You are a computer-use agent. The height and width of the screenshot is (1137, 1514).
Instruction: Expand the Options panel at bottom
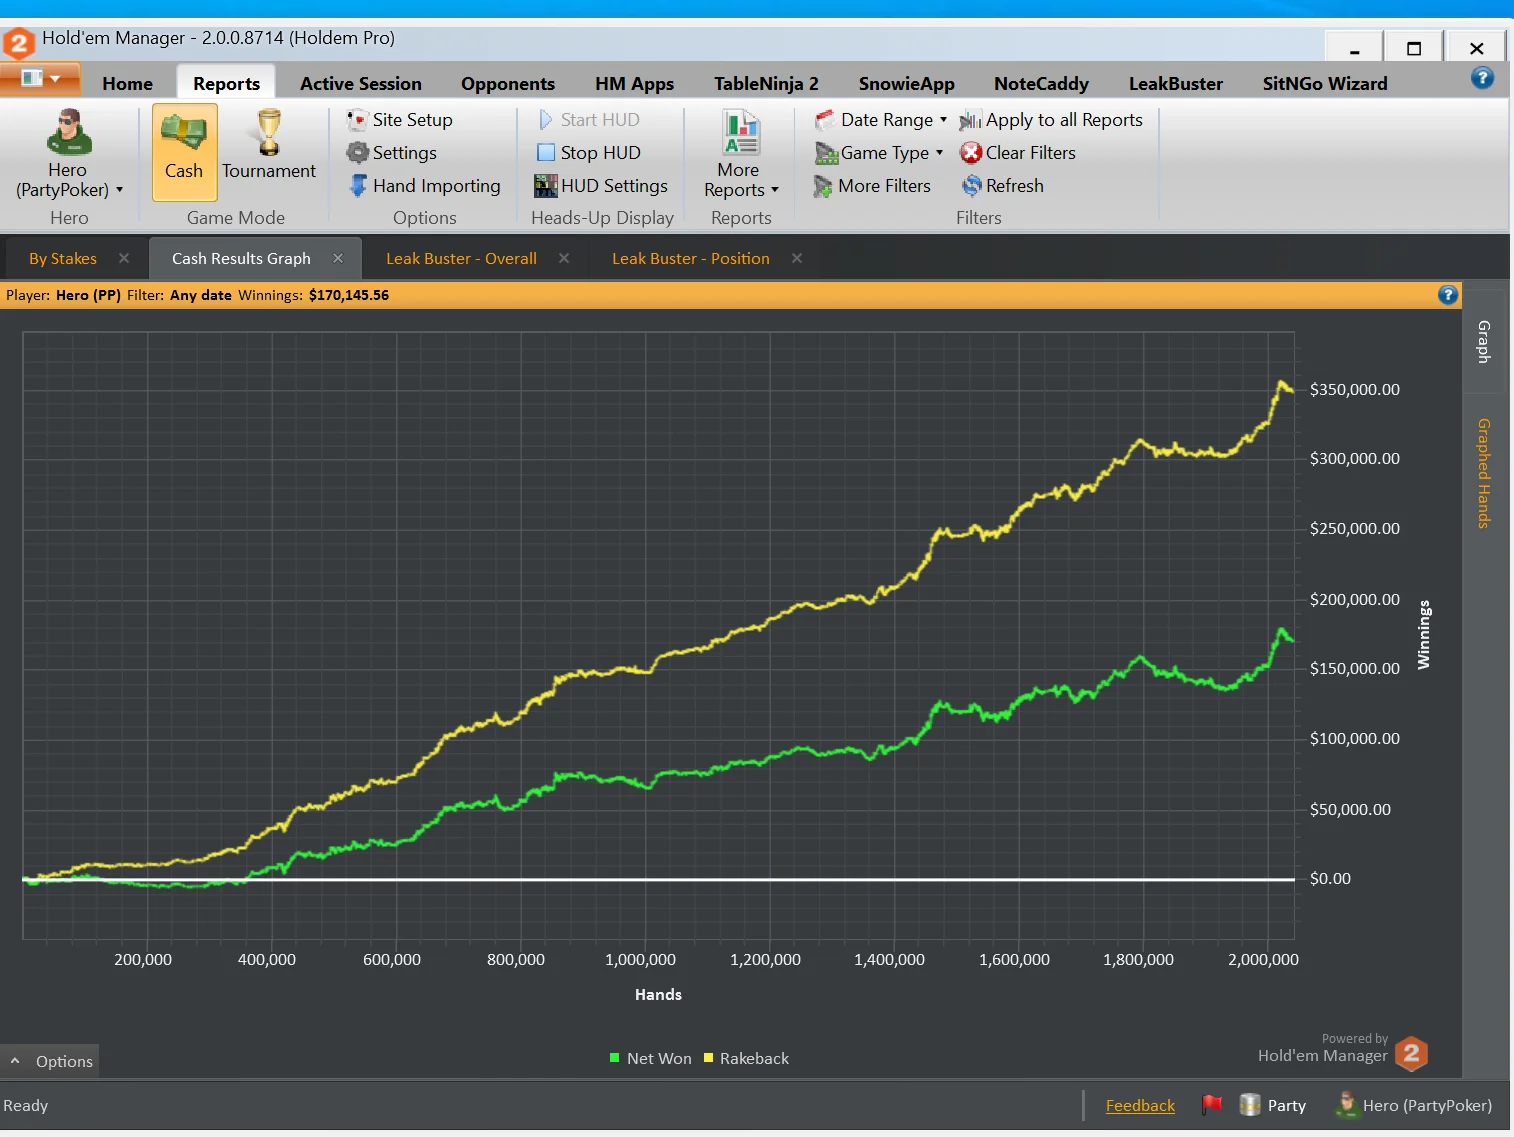click(x=51, y=1061)
